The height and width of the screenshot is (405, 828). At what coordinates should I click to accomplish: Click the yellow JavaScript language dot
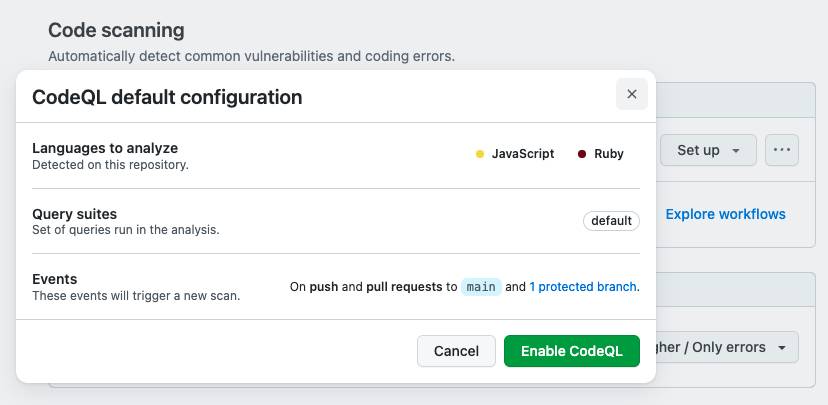coord(480,154)
